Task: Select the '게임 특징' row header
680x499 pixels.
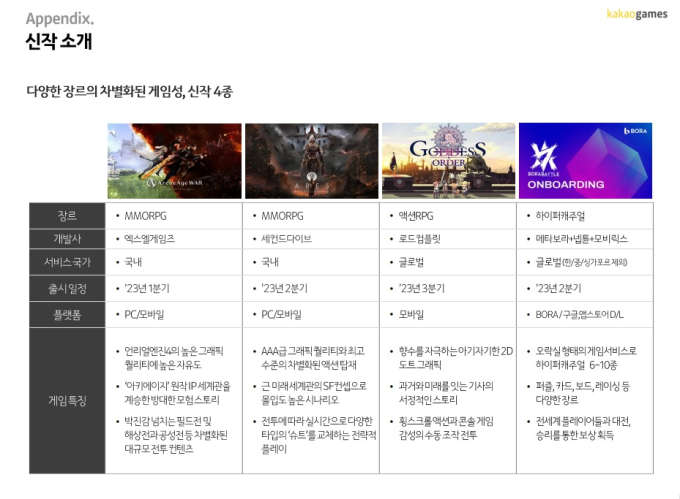Action: [67, 401]
